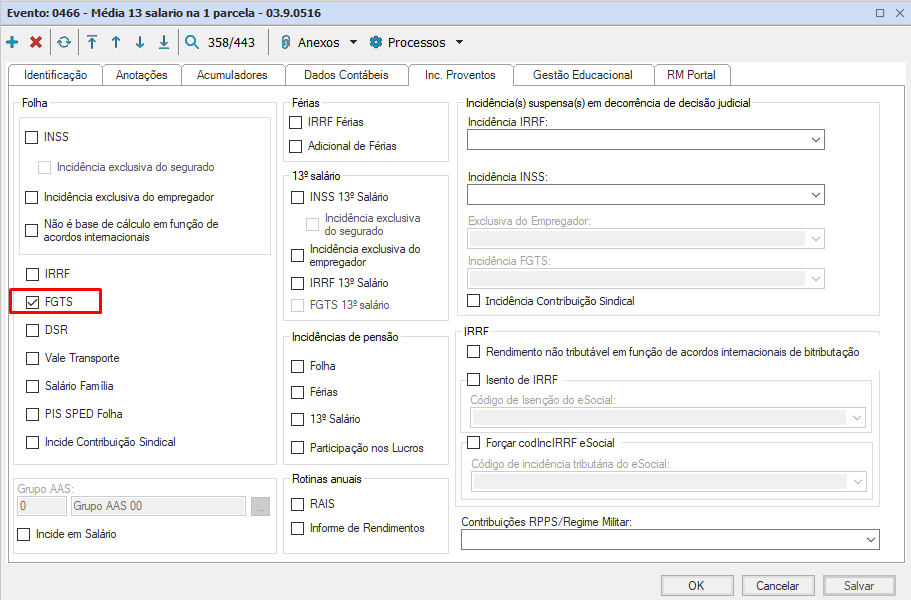This screenshot has height=600, width=911.
Task: Click the refresh record icon
Action: 64,42
